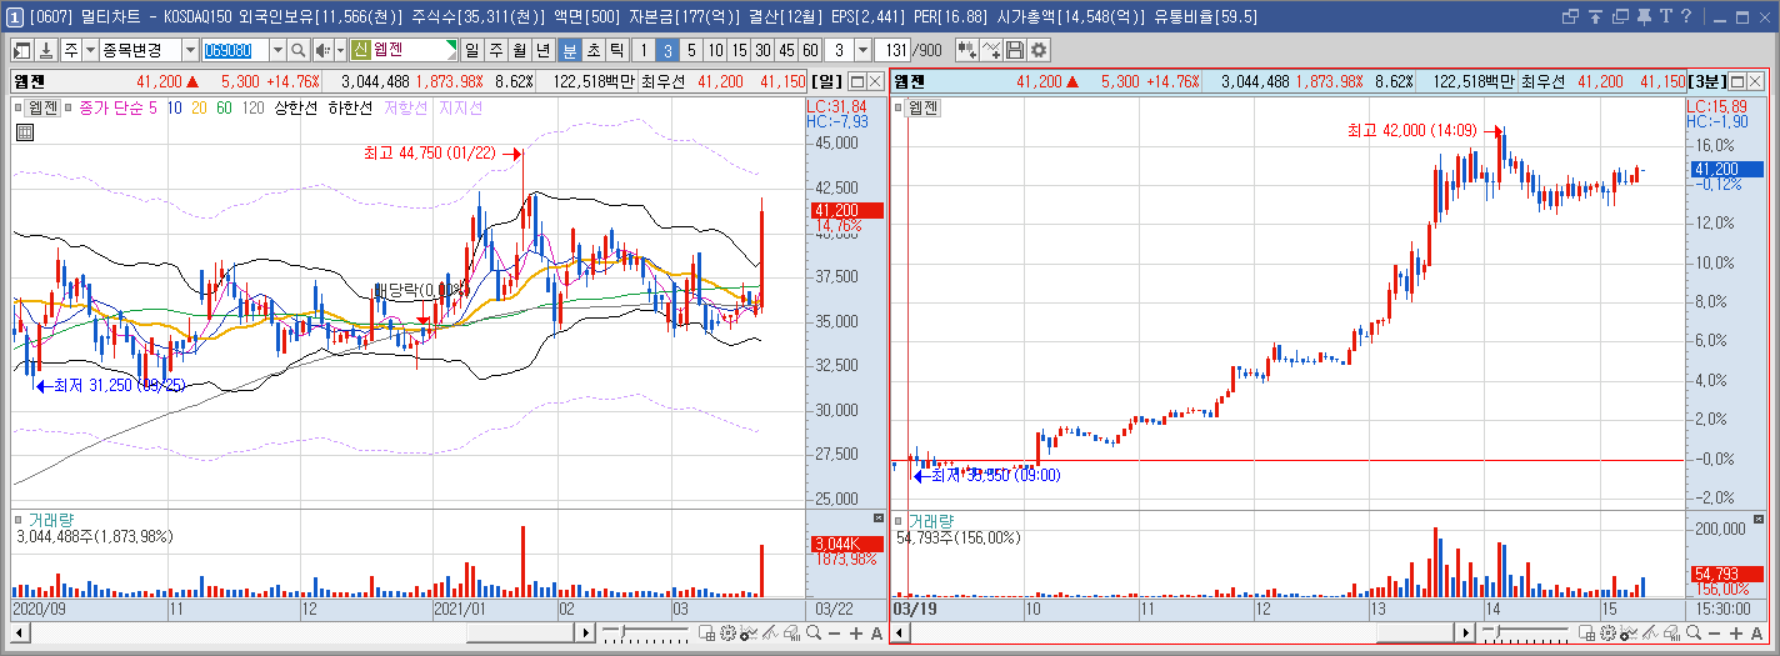Click title bar always-on-top arrow icon
The height and width of the screenshot is (656, 1780).
(1595, 17)
